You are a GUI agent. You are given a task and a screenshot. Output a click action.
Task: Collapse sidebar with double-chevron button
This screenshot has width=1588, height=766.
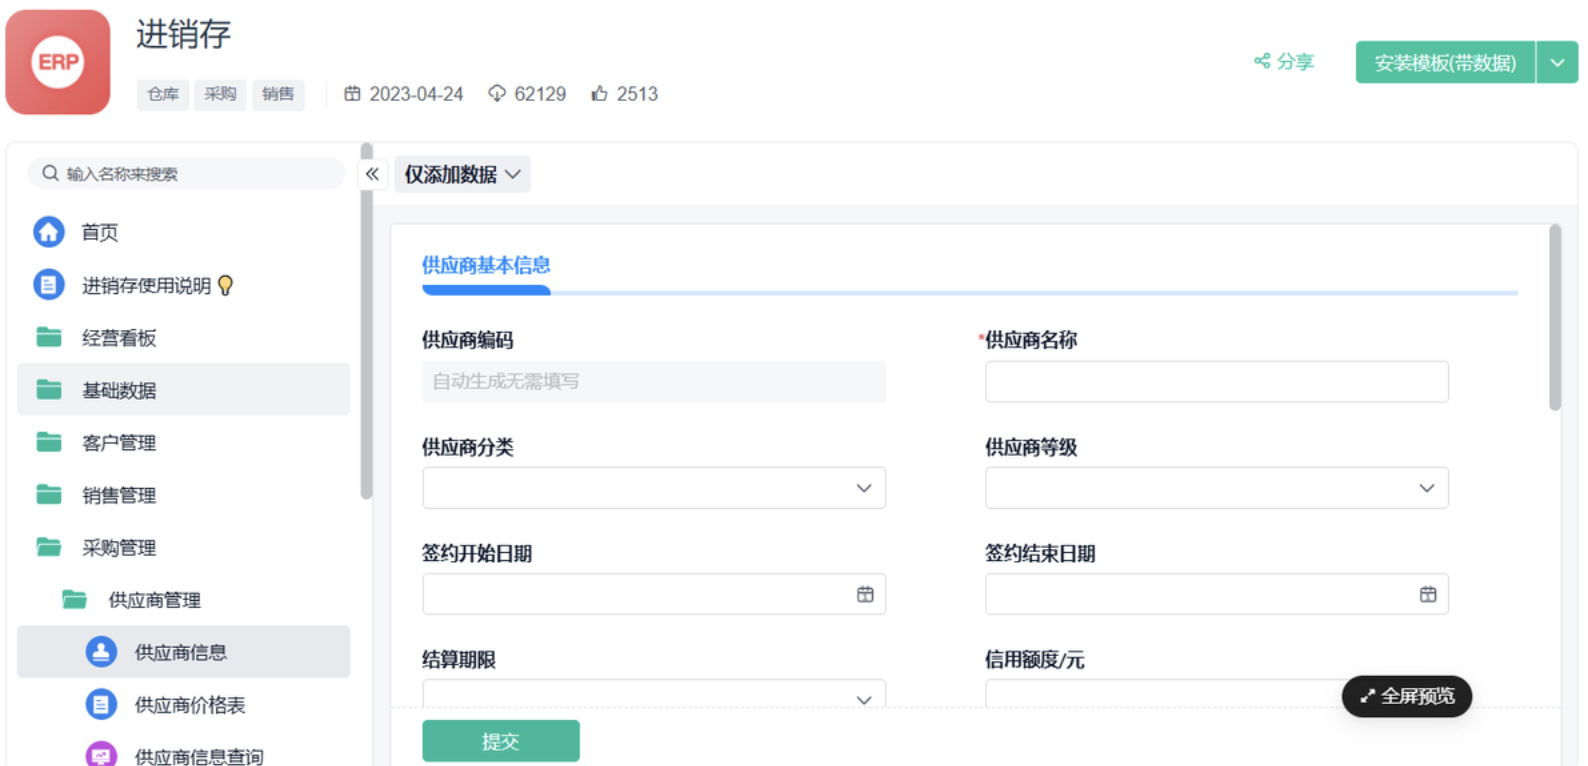pyautogui.click(x=372, y=174)
